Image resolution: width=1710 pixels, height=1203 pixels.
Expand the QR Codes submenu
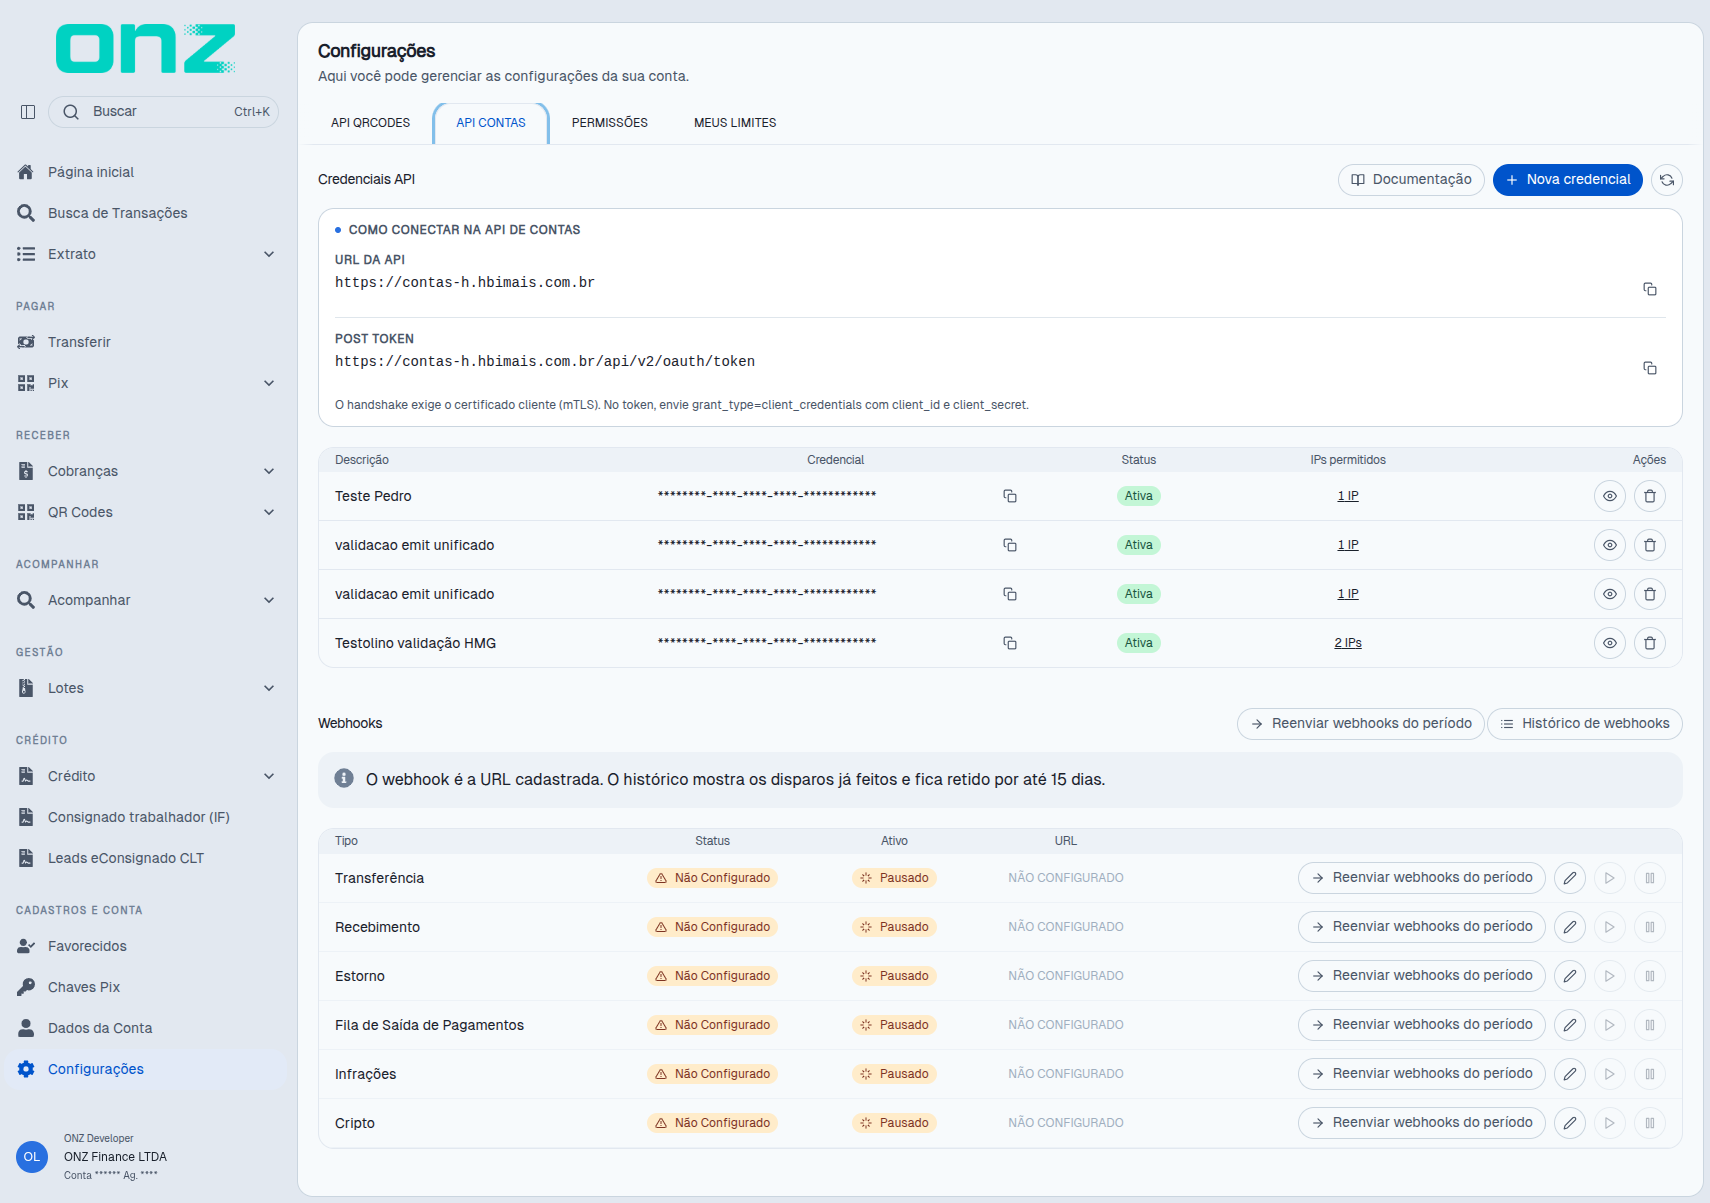click(146, 512)
